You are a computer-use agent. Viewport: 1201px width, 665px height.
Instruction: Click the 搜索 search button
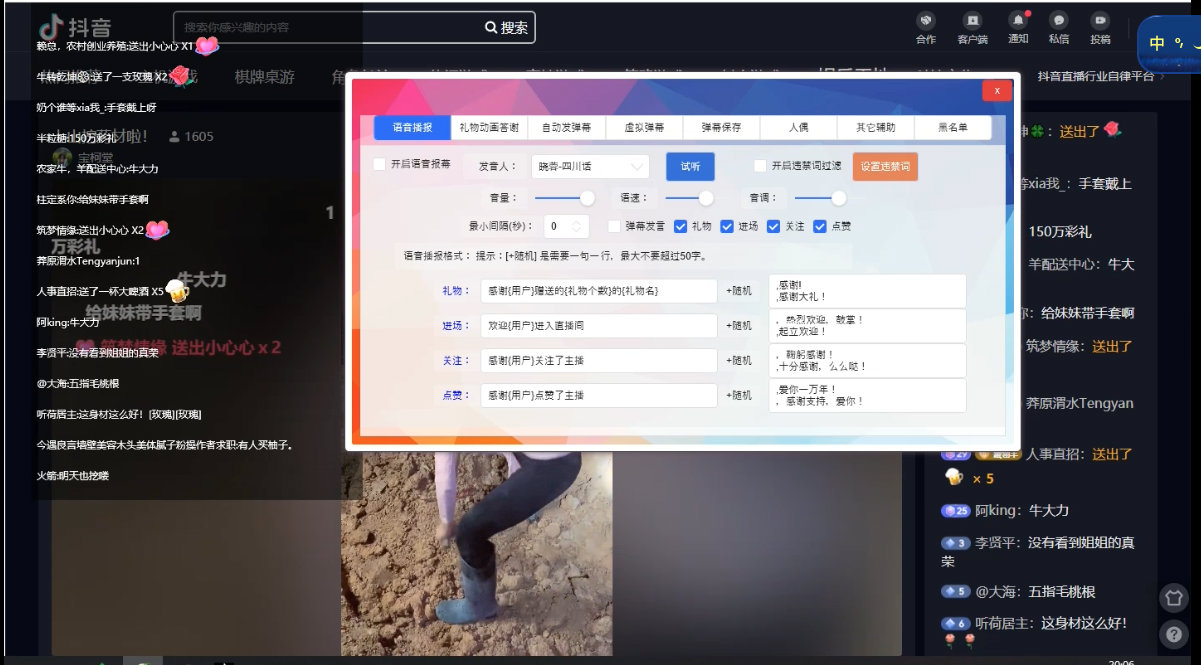click(507, 28)
